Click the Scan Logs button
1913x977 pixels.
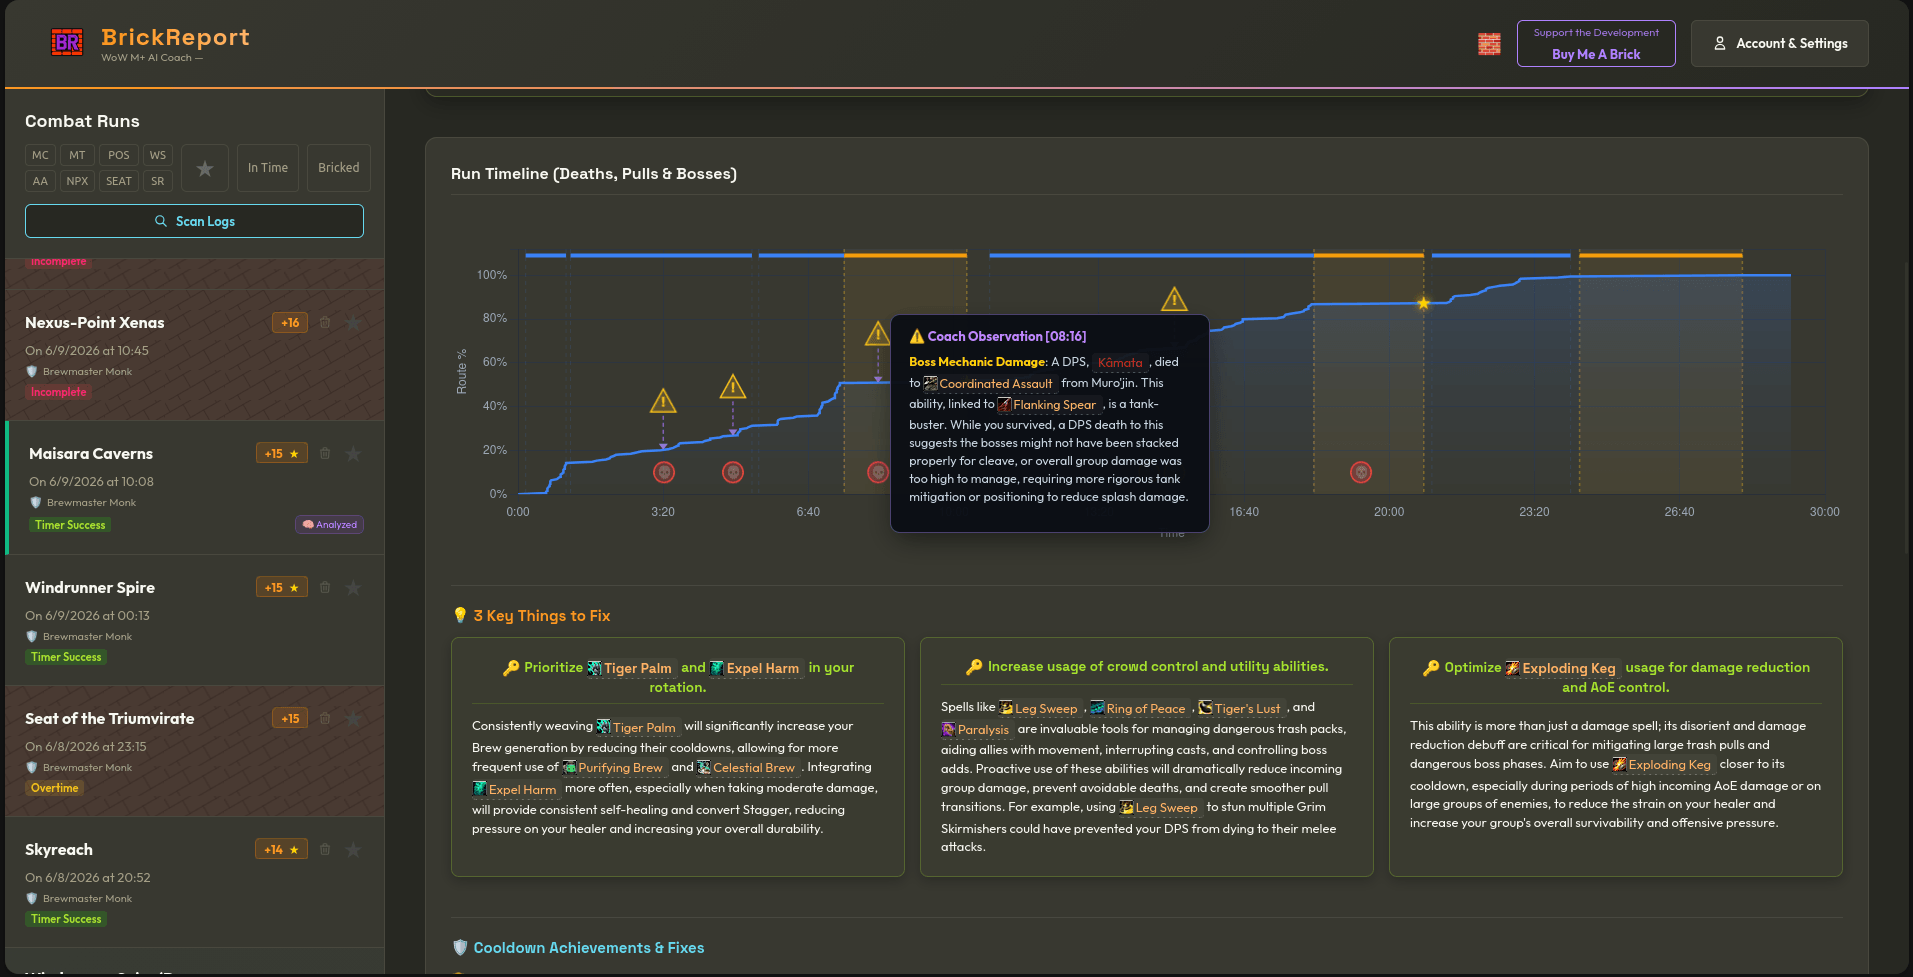194,221
